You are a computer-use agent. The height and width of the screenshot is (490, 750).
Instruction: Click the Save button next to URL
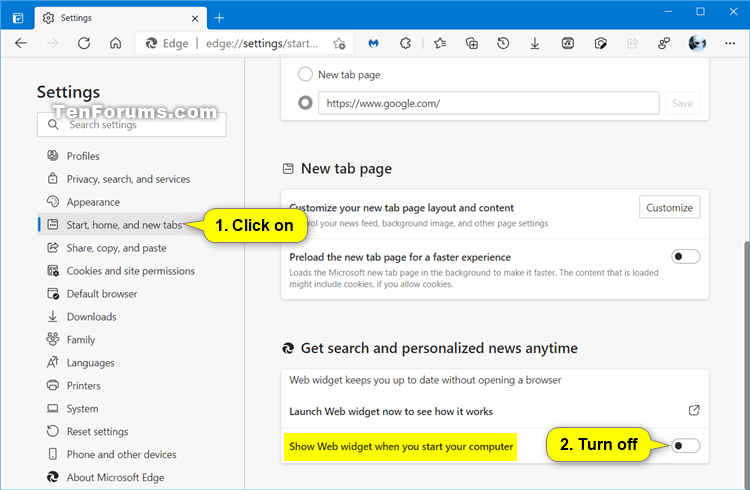[682, 103]
